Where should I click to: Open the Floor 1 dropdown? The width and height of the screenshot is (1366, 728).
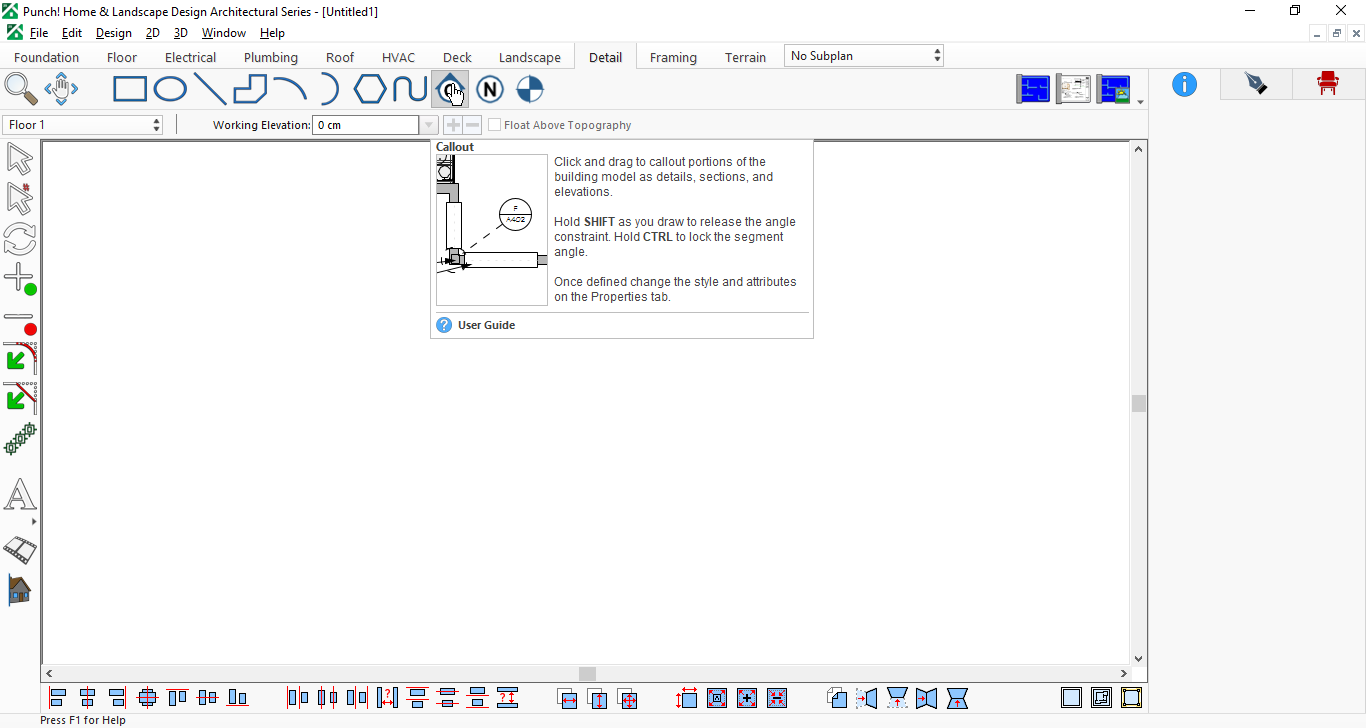pyautogui.click(x=83, y=125)
